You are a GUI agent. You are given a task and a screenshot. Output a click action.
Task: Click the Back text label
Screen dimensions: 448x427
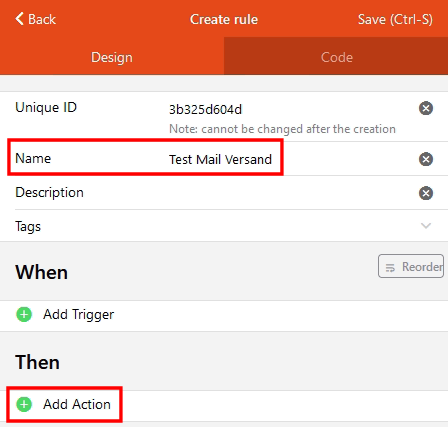(42, 19)
